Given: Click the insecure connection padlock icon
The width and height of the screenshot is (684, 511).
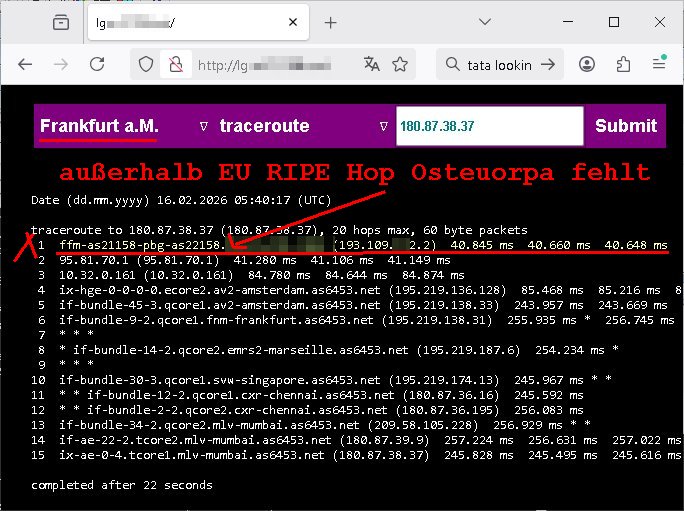Looking at the screenshot, I should point(174,64).
